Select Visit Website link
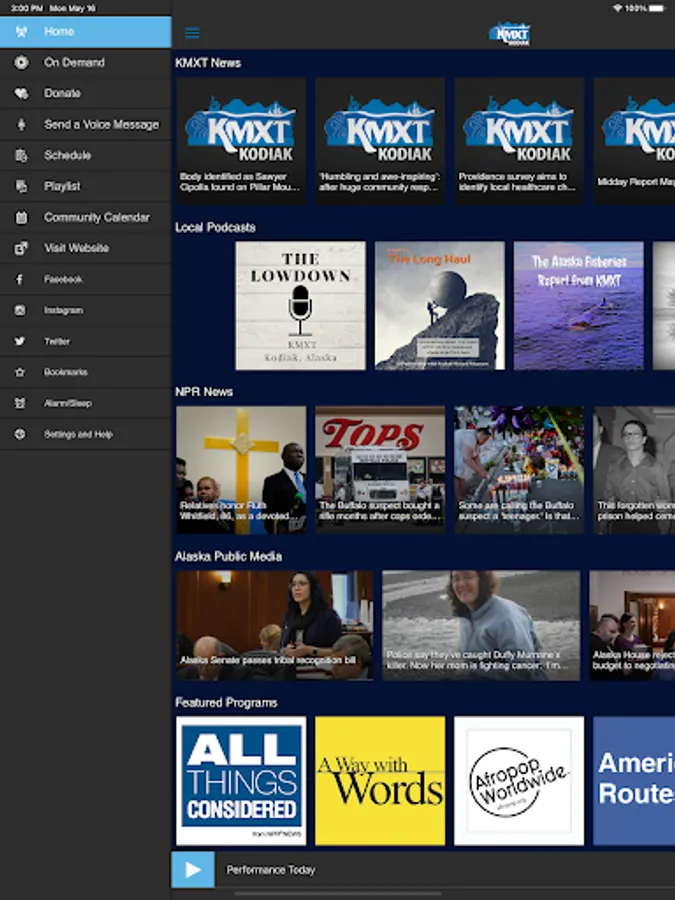675x900 pixels. 86,249
